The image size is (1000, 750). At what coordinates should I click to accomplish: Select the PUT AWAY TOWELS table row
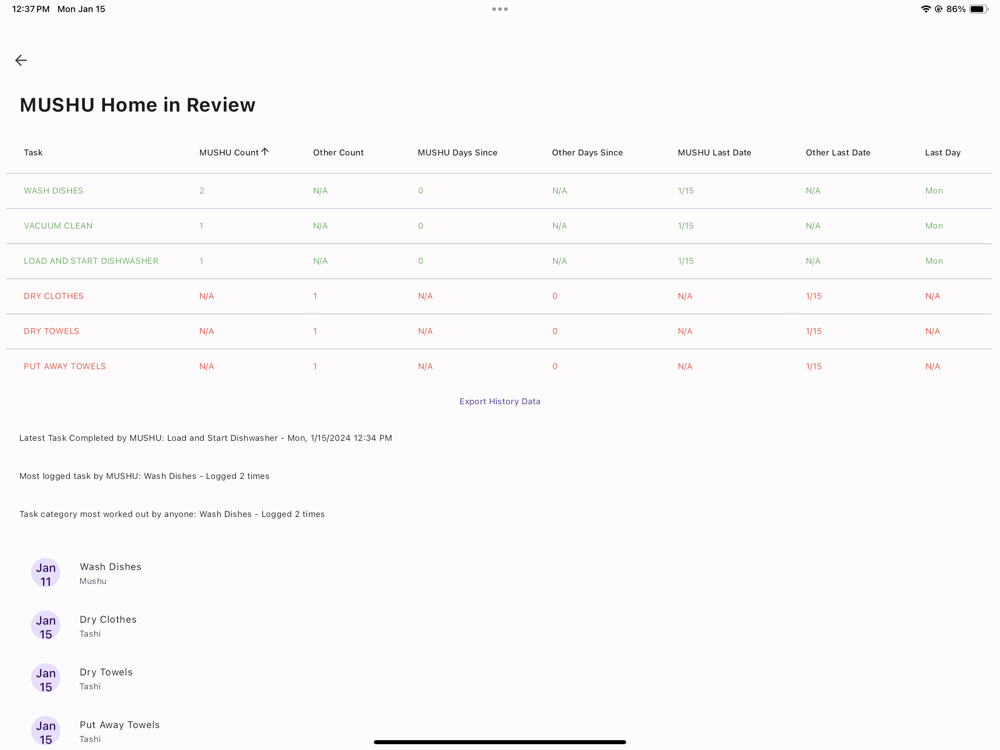pos(499,366)
